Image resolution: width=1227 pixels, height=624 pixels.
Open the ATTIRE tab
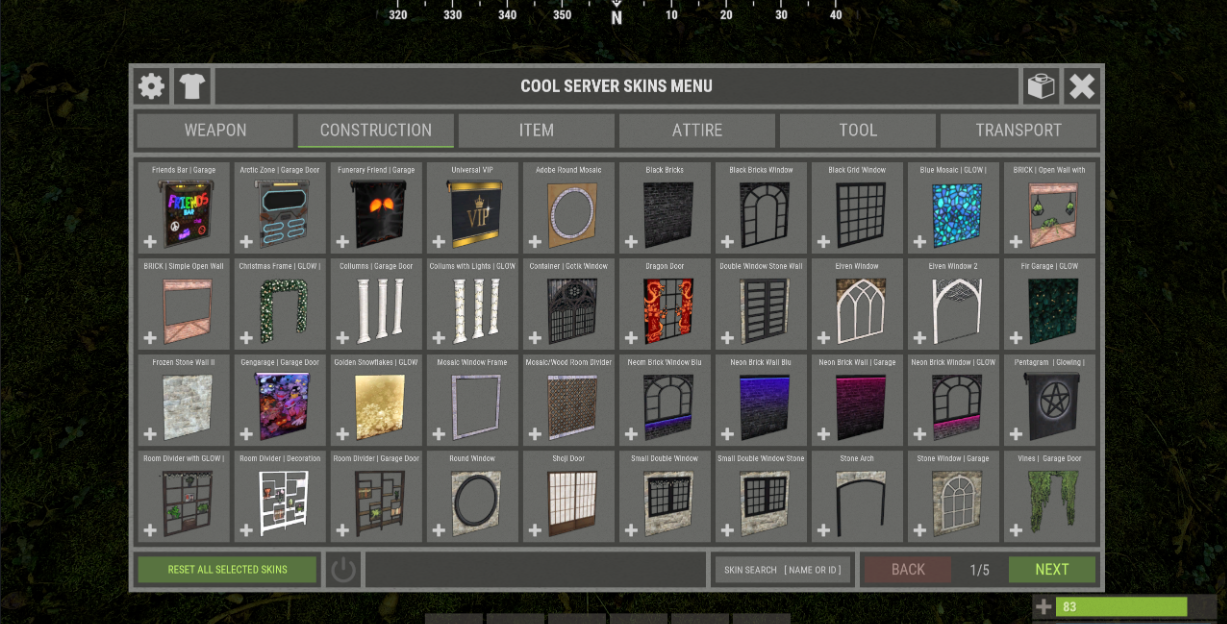[697, 130]
